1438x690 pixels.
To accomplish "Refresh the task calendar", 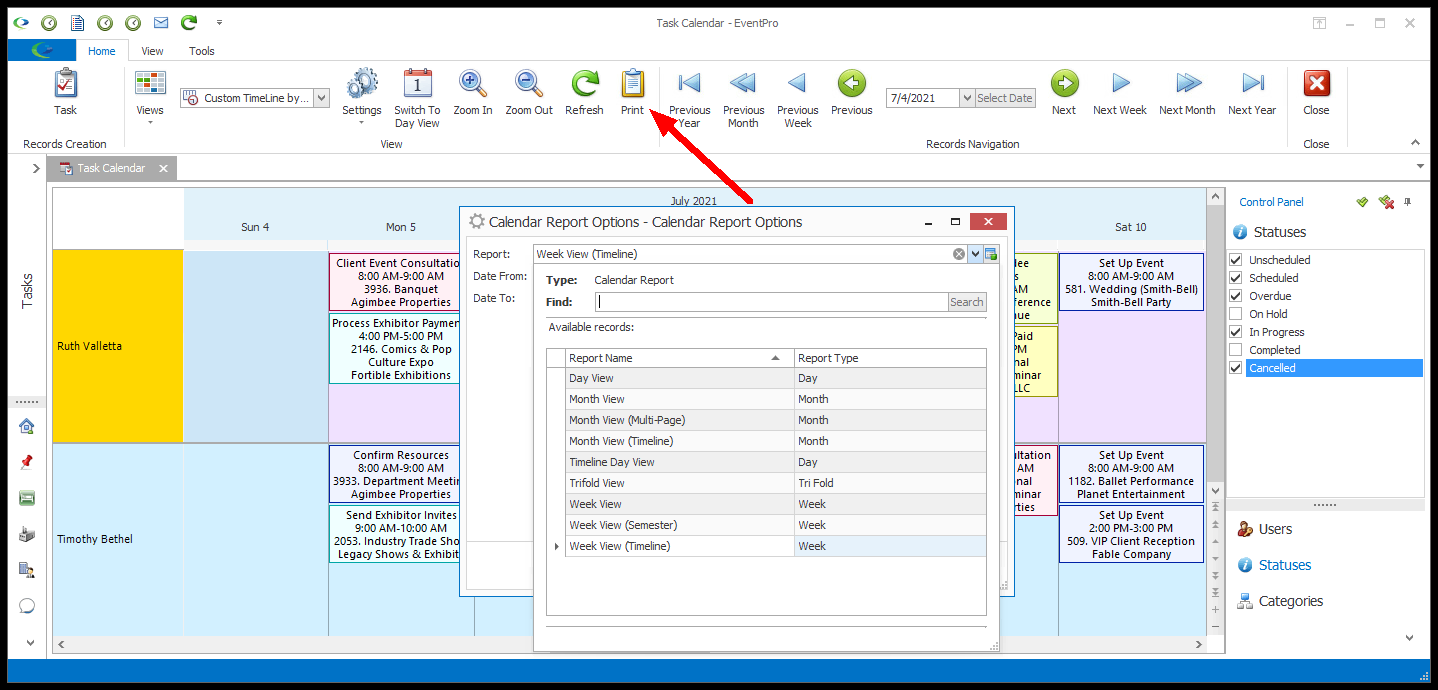I will tap(584, 92).
